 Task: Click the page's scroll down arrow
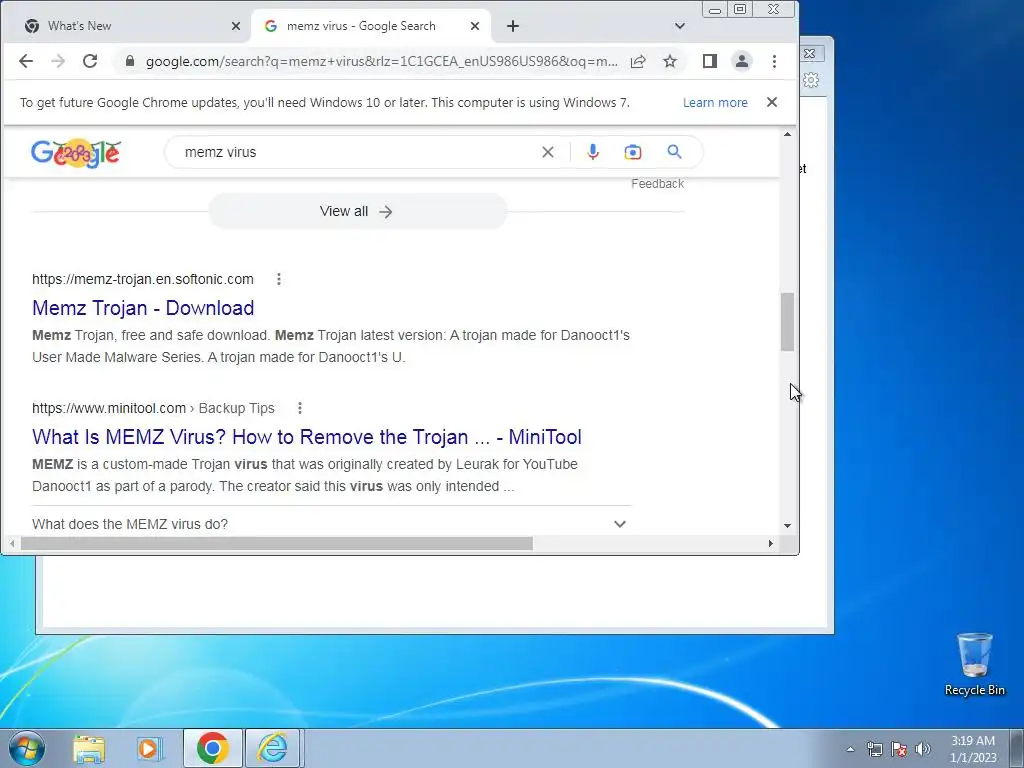788,526
